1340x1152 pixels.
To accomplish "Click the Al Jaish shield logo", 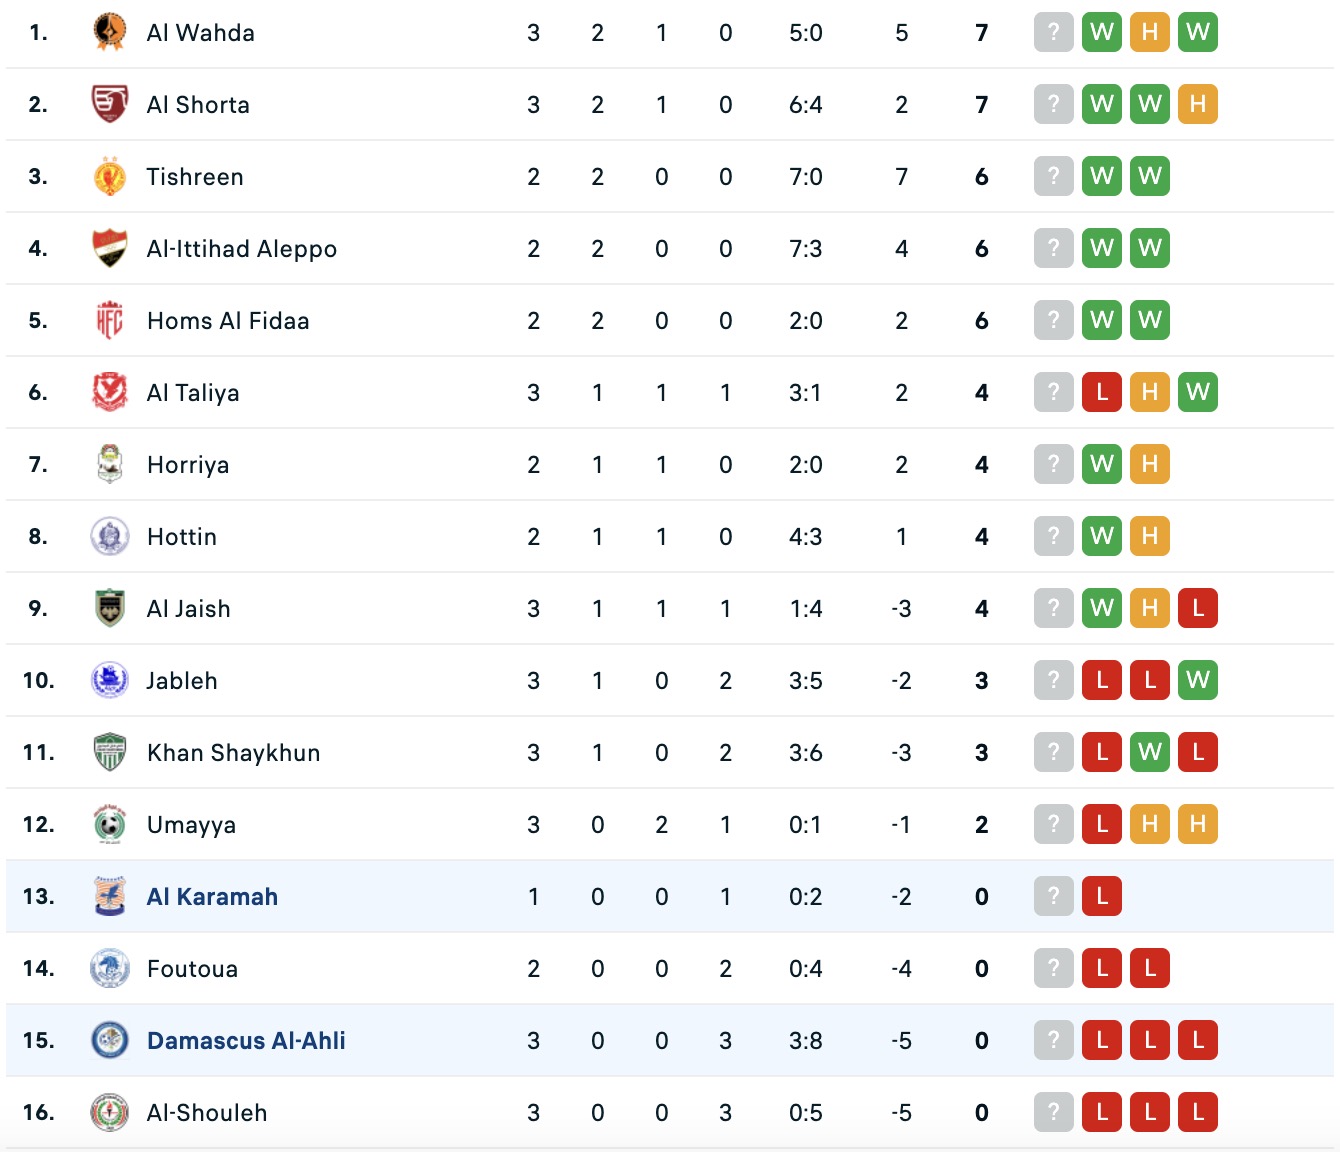I will click(x=110, y=608).
